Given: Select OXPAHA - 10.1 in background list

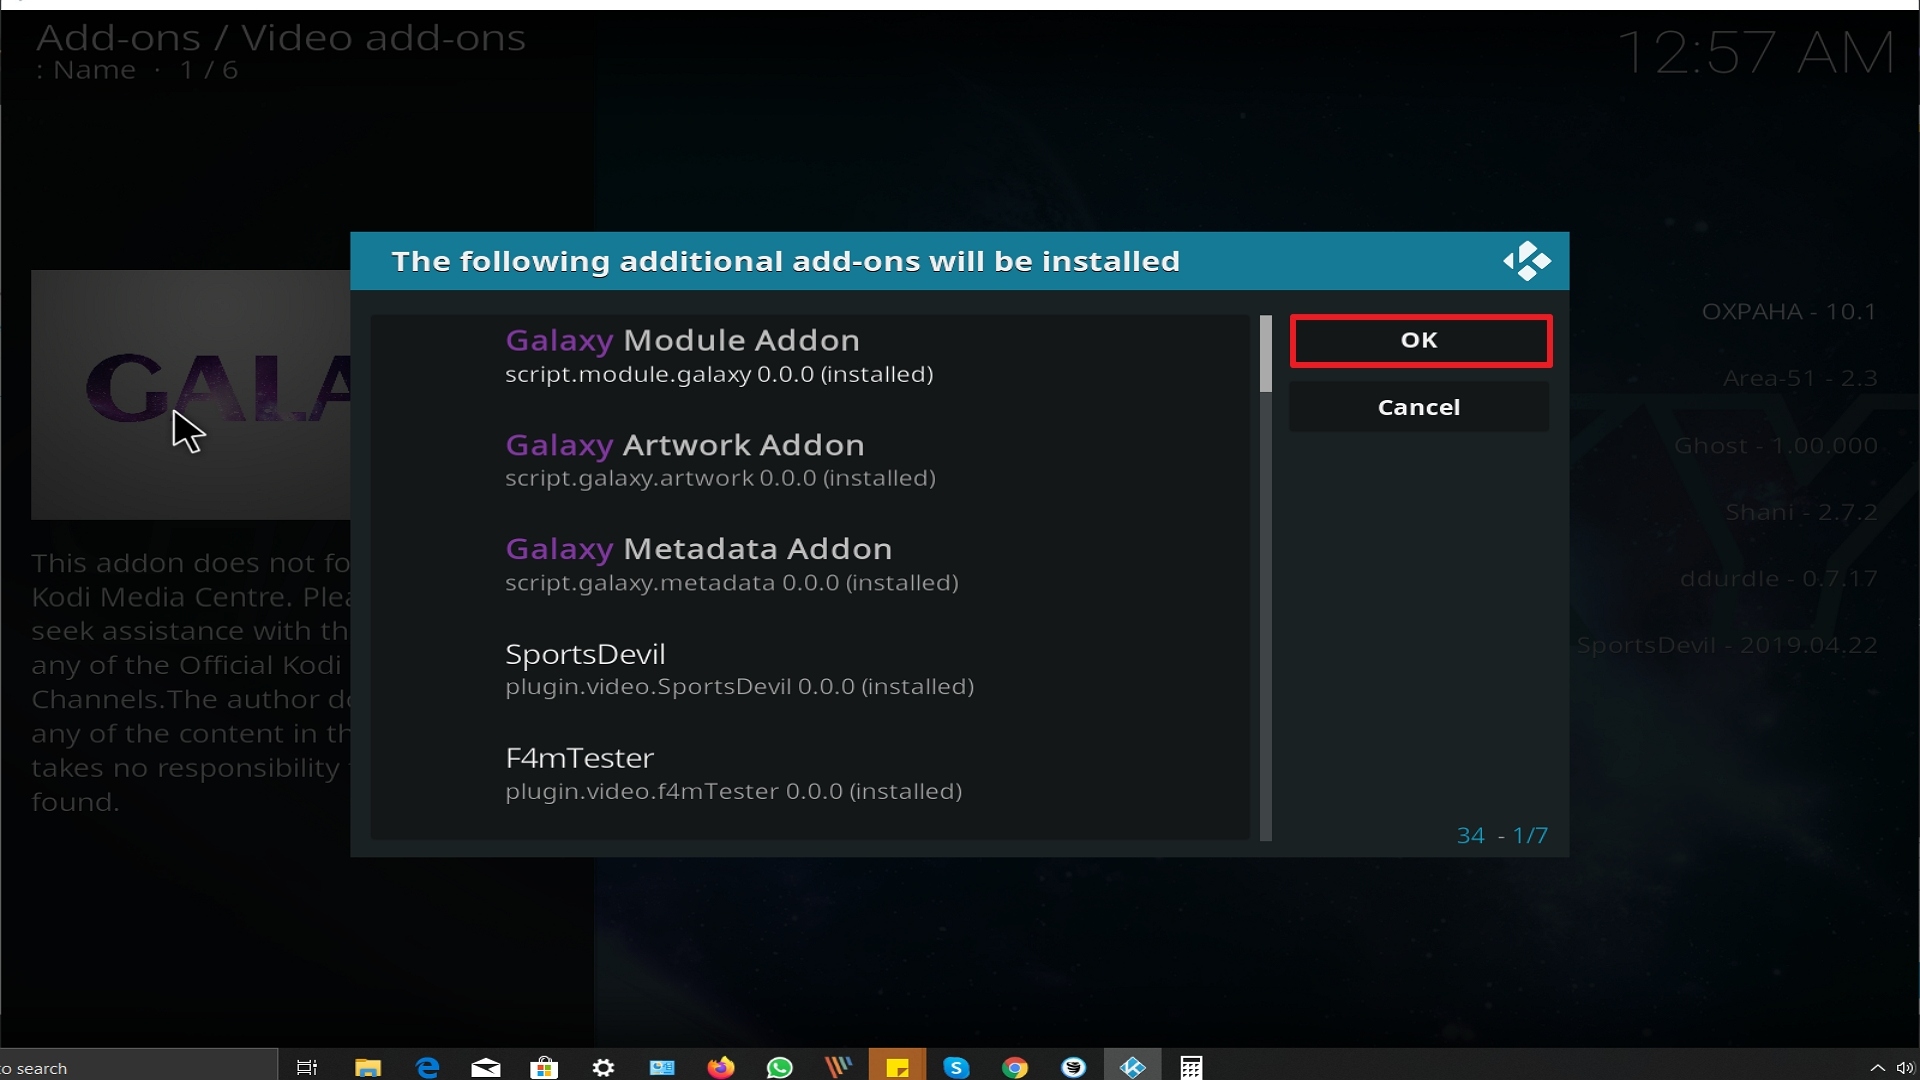Looking at the screenshot, I should click(x=1789, y=312).
